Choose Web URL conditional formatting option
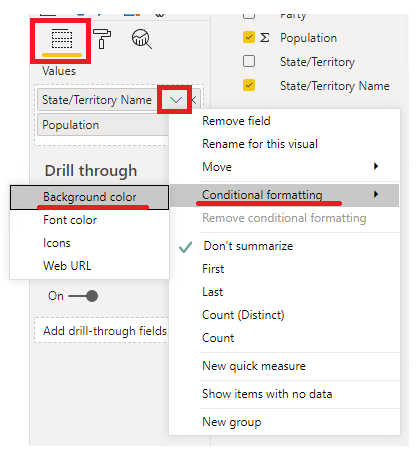The image size is (417, 456). pos(89,266)
